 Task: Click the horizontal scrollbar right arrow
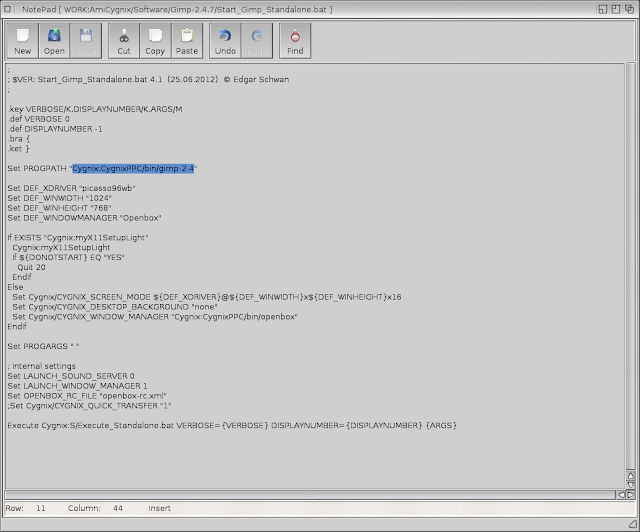click(x=630, y=495)
